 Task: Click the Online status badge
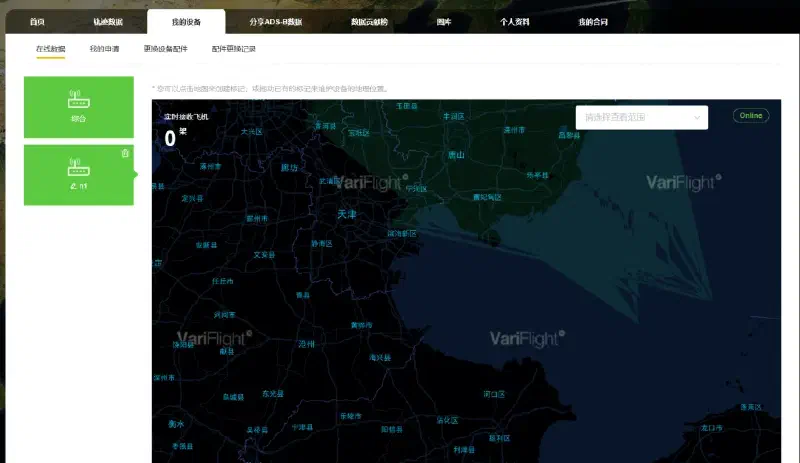tap(751, 116)
